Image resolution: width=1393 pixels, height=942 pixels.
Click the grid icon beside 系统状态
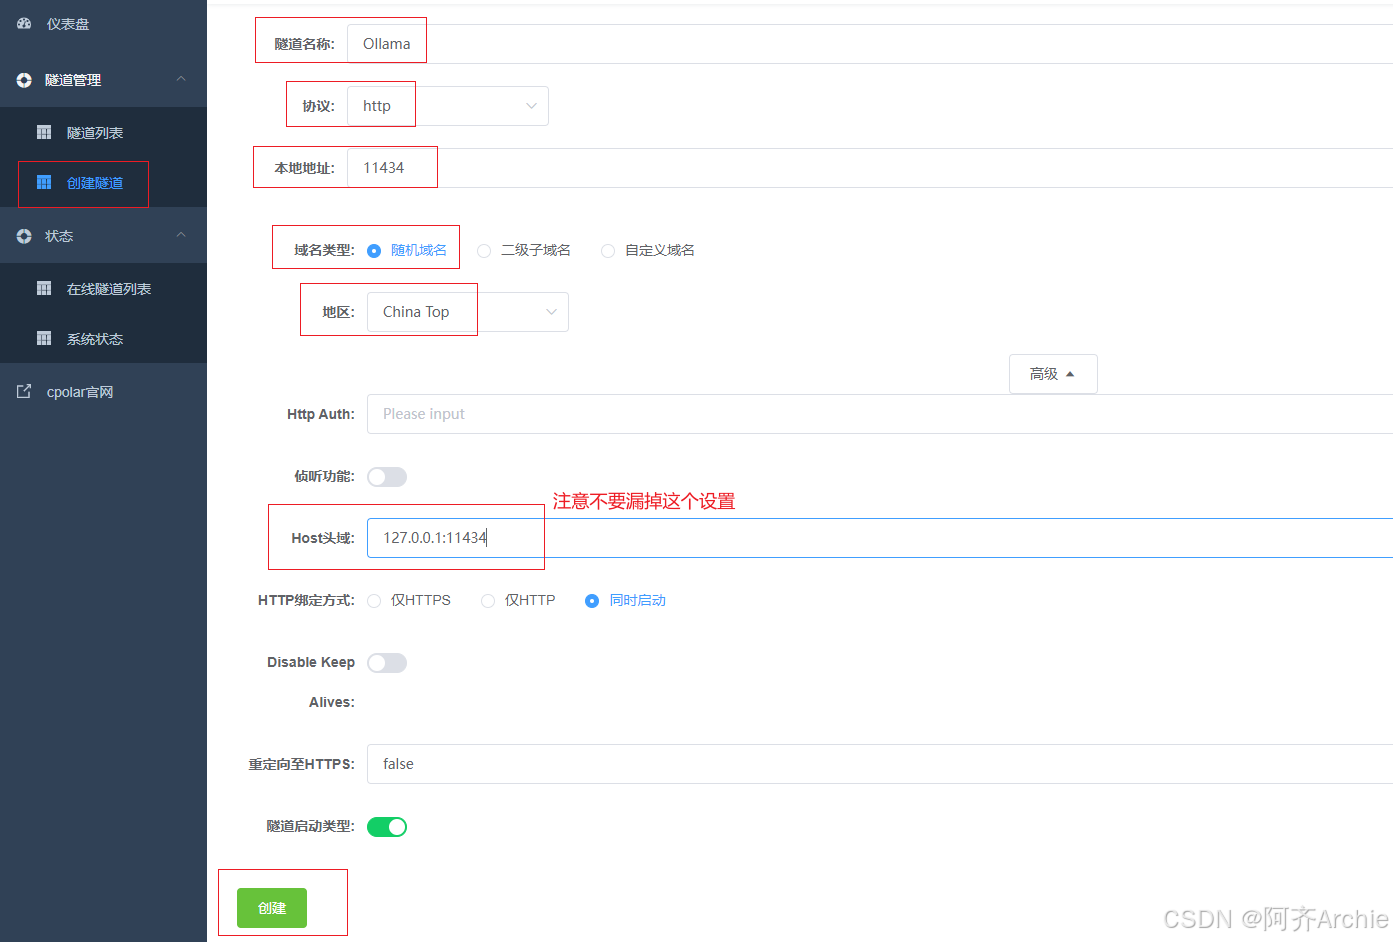point(44,338)
